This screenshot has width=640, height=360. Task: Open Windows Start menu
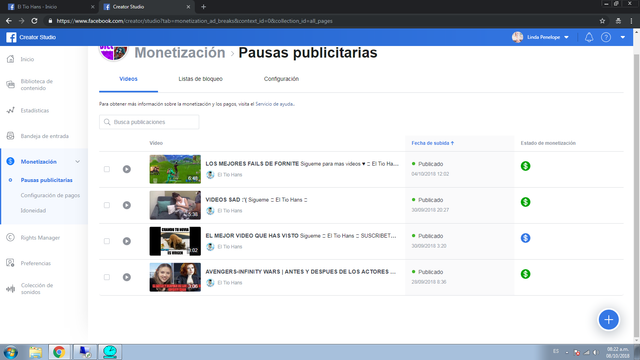(x=11, y=352)
